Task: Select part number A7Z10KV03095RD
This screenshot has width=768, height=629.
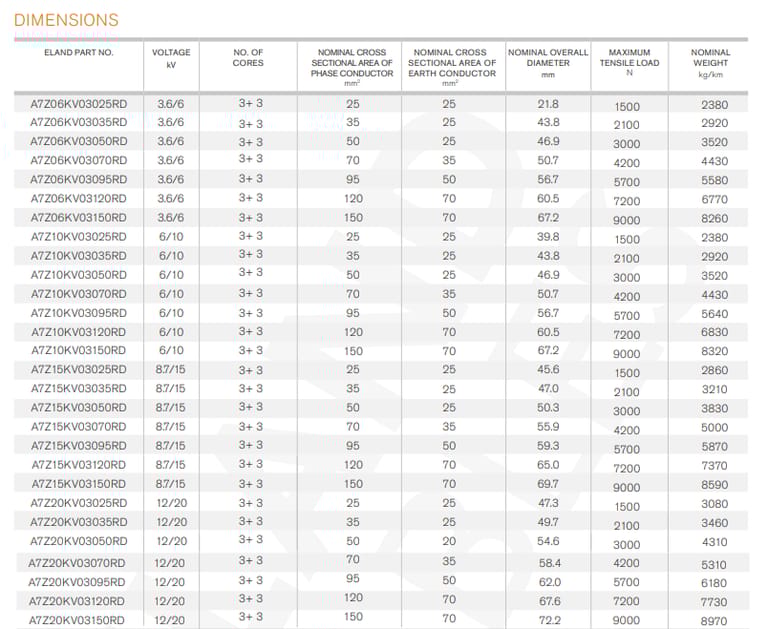Action: [x=79, y=313]
